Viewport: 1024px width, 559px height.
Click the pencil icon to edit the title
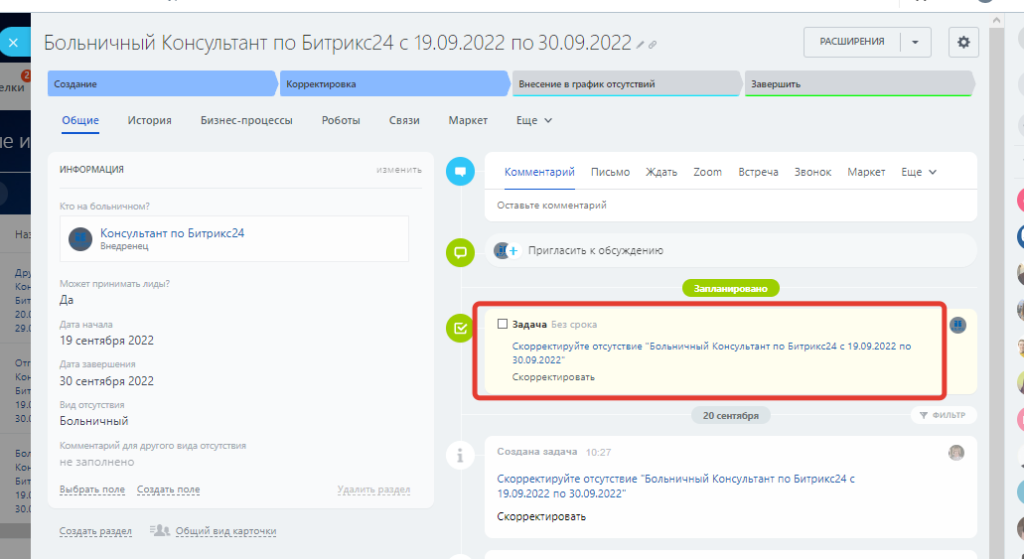point(641,45)
